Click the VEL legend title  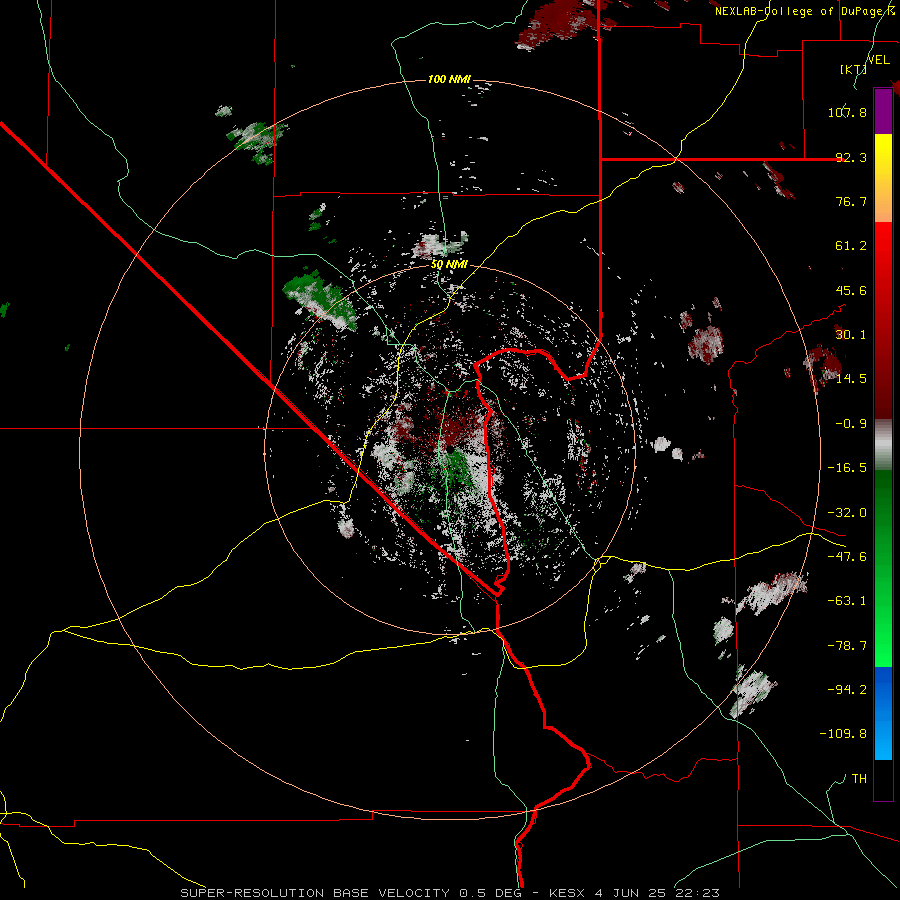(878, 60)
